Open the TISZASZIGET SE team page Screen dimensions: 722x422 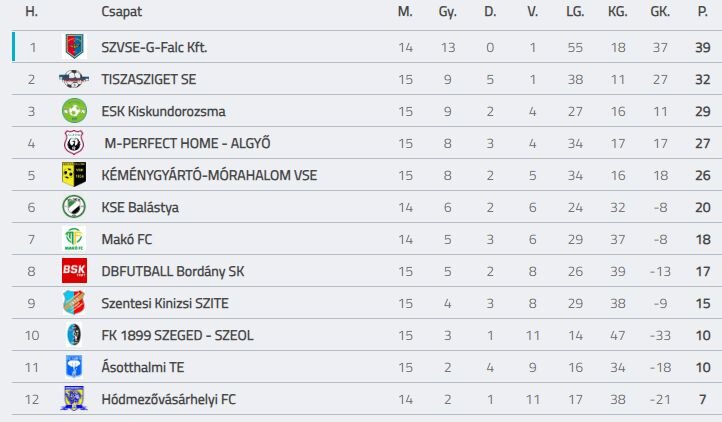(x=148, y=79)
